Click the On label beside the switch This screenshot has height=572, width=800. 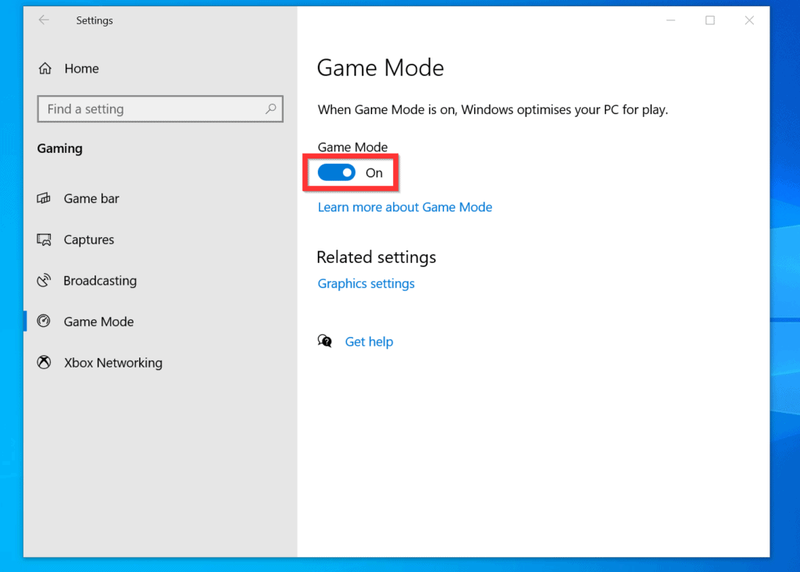(x=374, y=173)
